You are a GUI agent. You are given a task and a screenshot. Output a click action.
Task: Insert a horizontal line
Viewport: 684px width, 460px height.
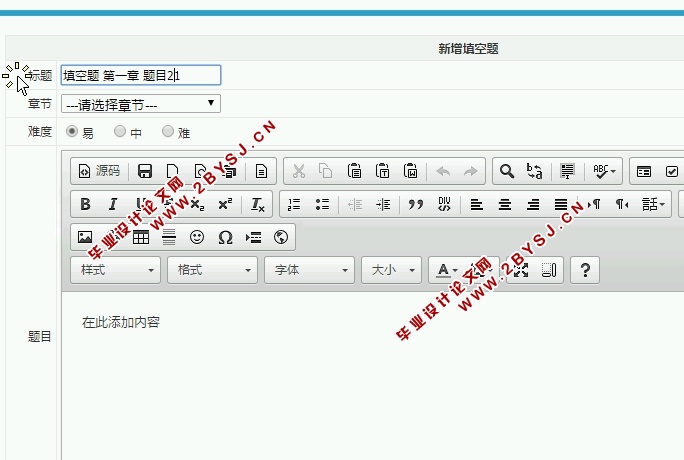[x=169, y=237]
